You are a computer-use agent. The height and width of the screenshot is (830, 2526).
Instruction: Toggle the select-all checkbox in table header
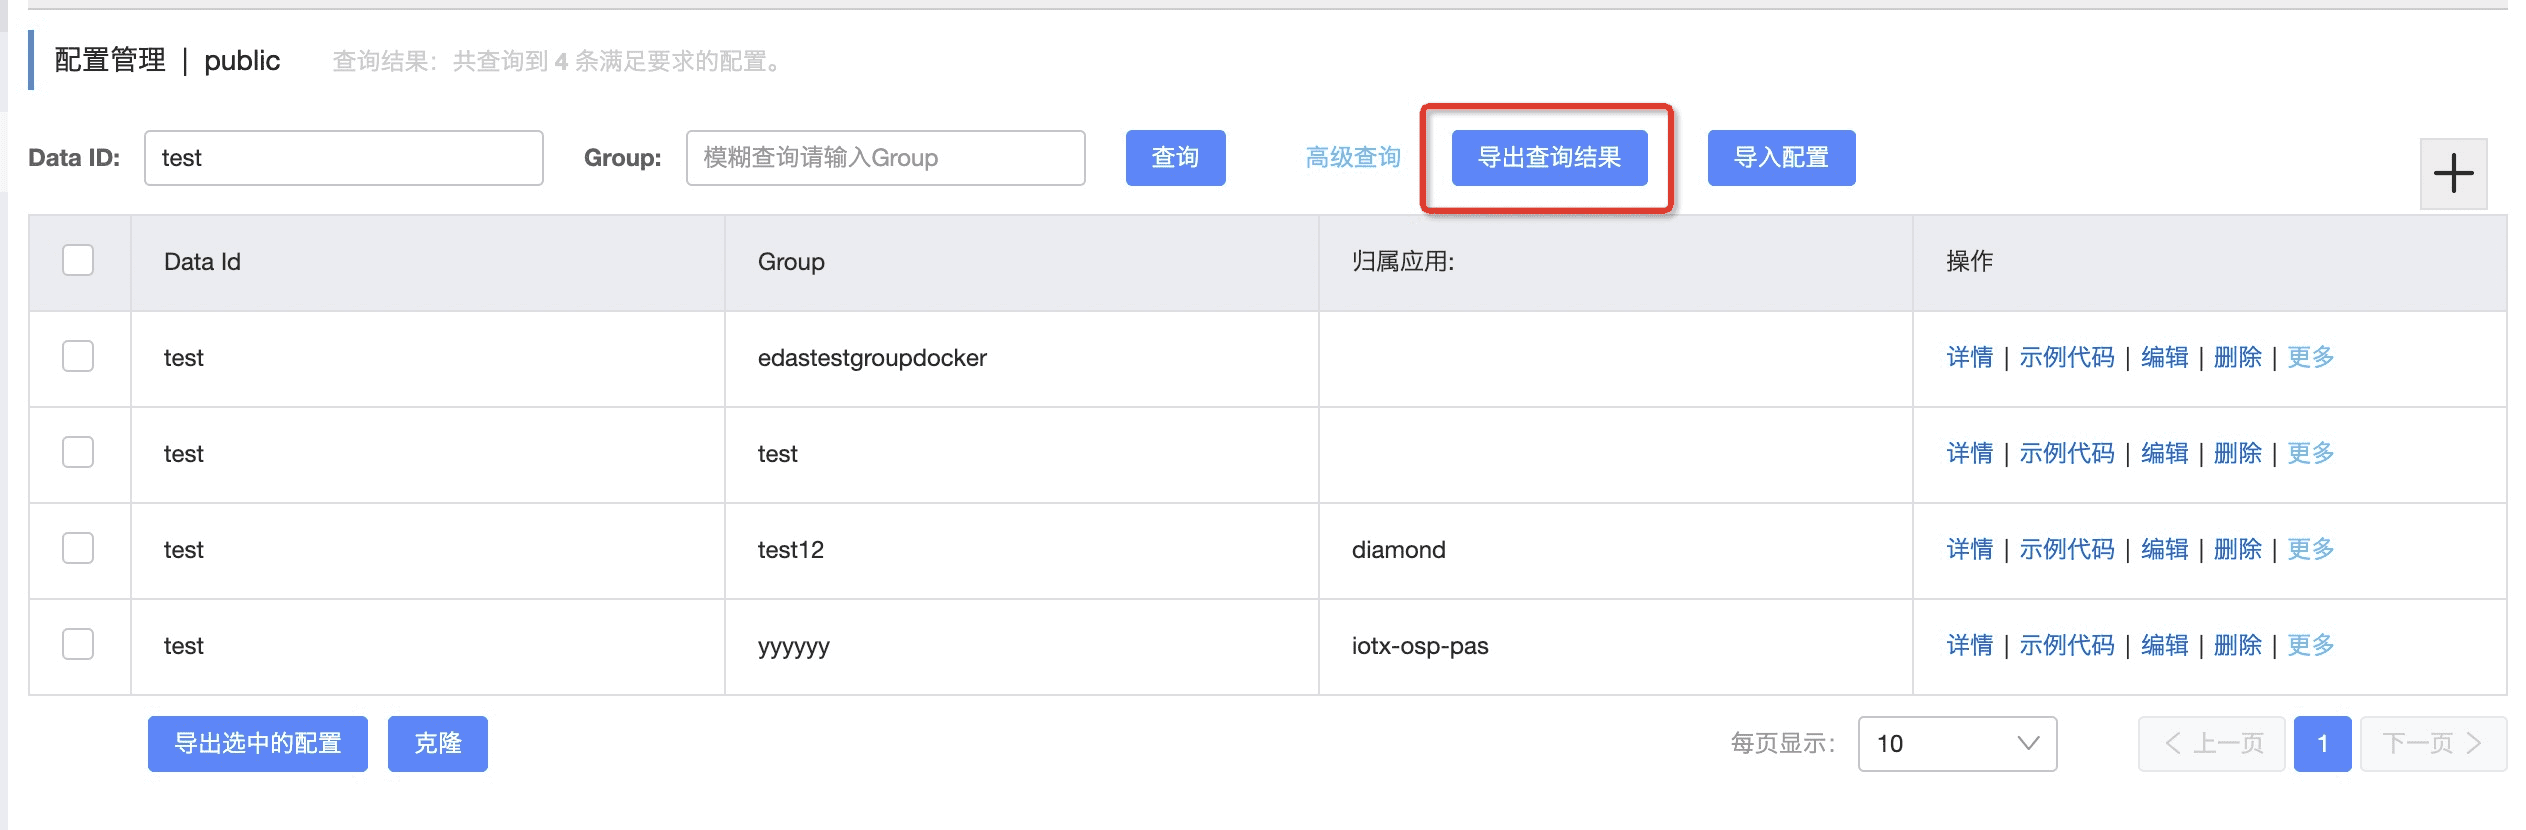point(78,260)
